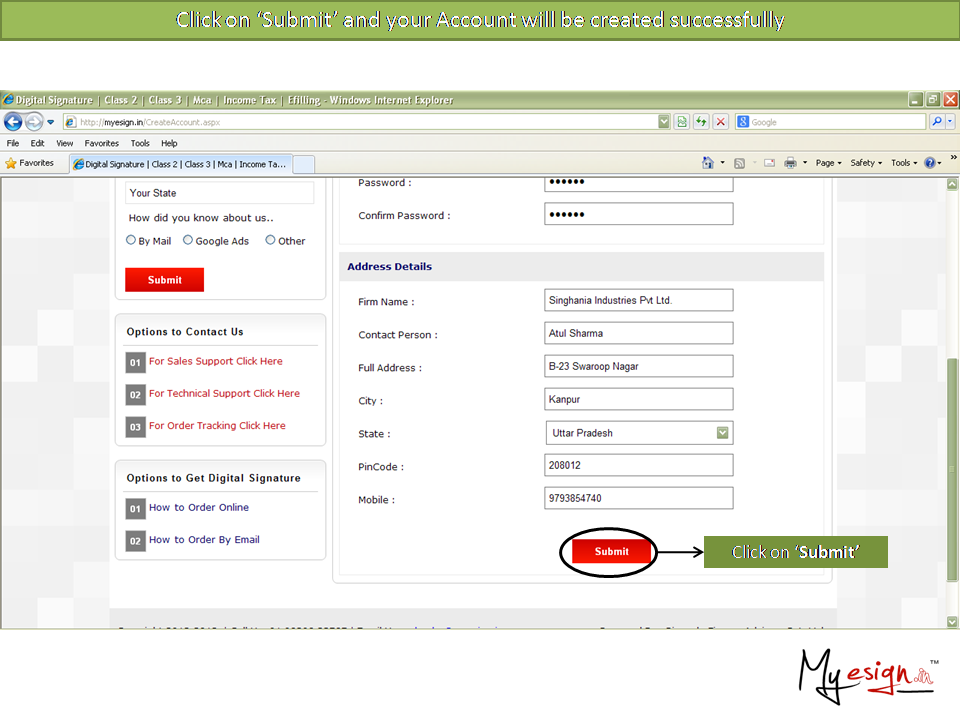Open the Home page icon
The image size is (960, 720).
(708, 163)
